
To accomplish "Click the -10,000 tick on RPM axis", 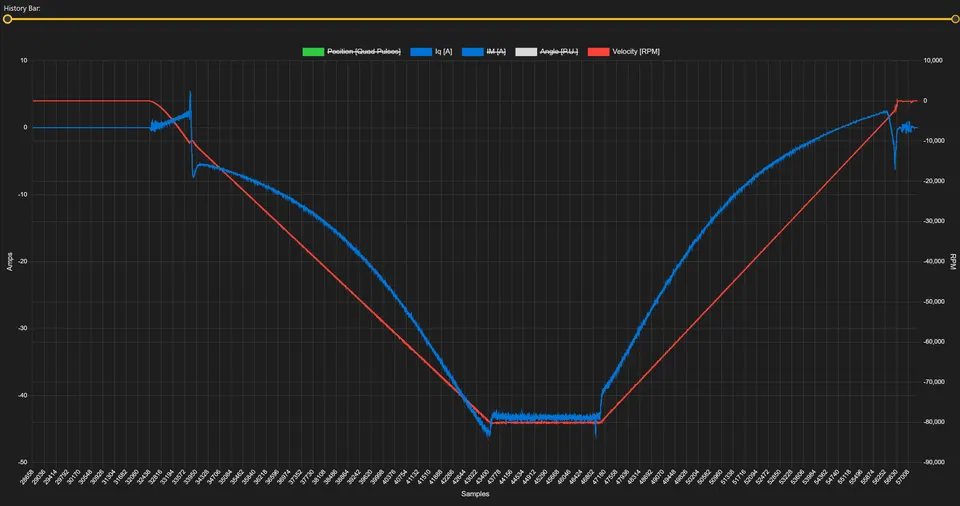I will pos(934,141).
